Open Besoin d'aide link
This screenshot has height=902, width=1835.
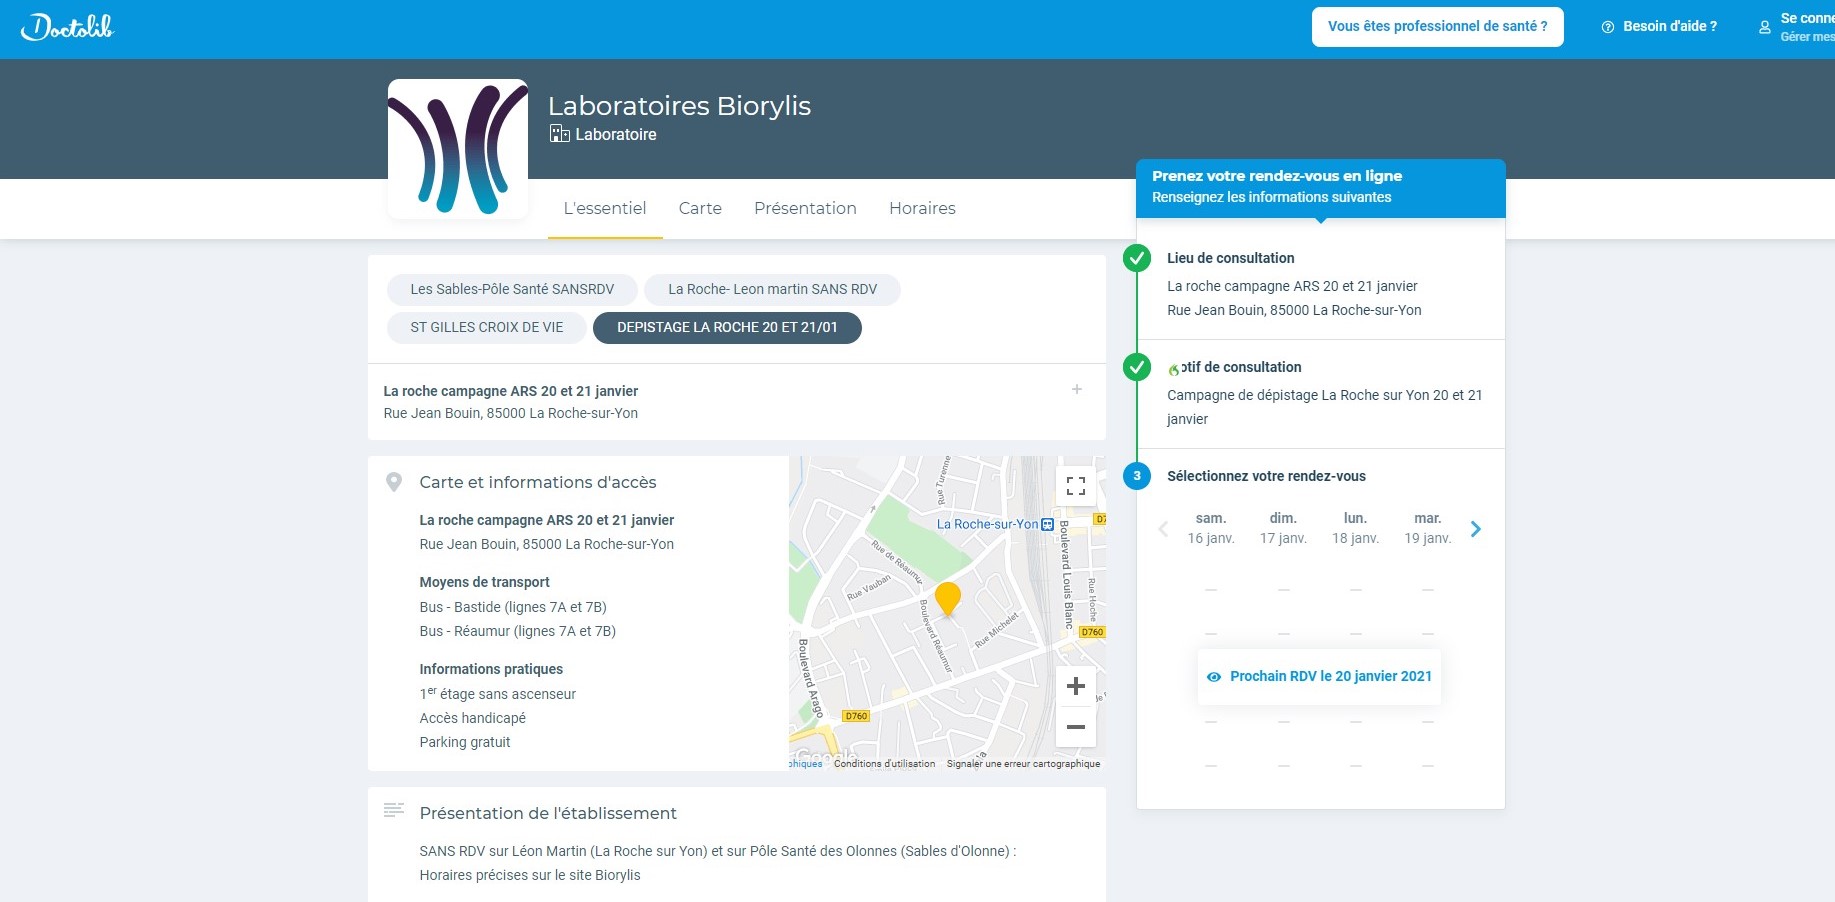coord(1659,27)
